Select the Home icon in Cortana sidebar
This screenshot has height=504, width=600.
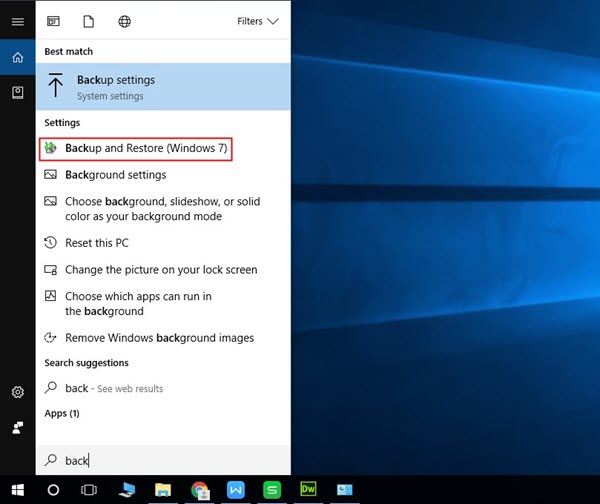pos(18,57)
